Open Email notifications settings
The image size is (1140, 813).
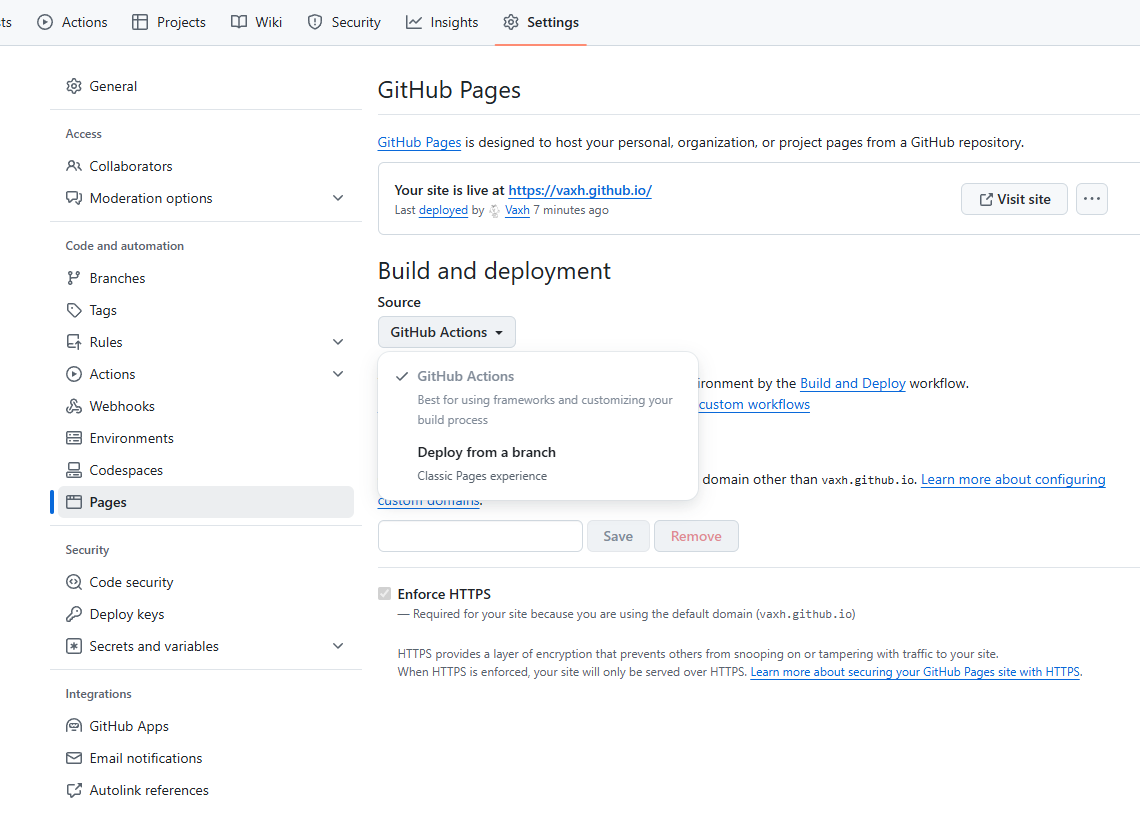point(206,758)
